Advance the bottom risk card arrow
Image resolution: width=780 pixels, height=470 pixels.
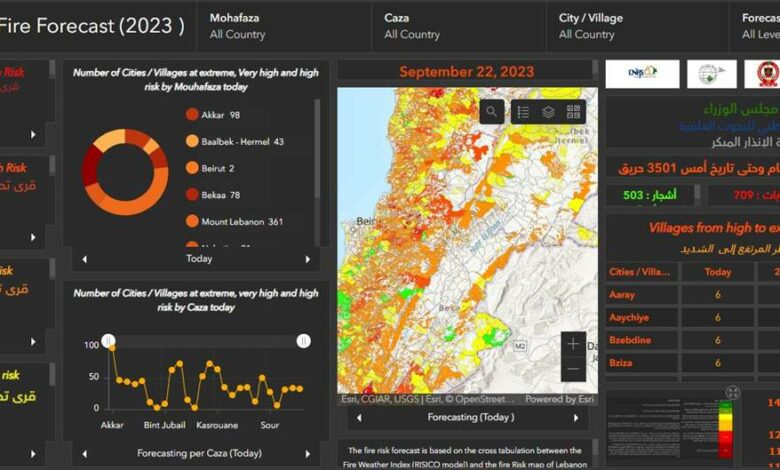click(33, 454)
